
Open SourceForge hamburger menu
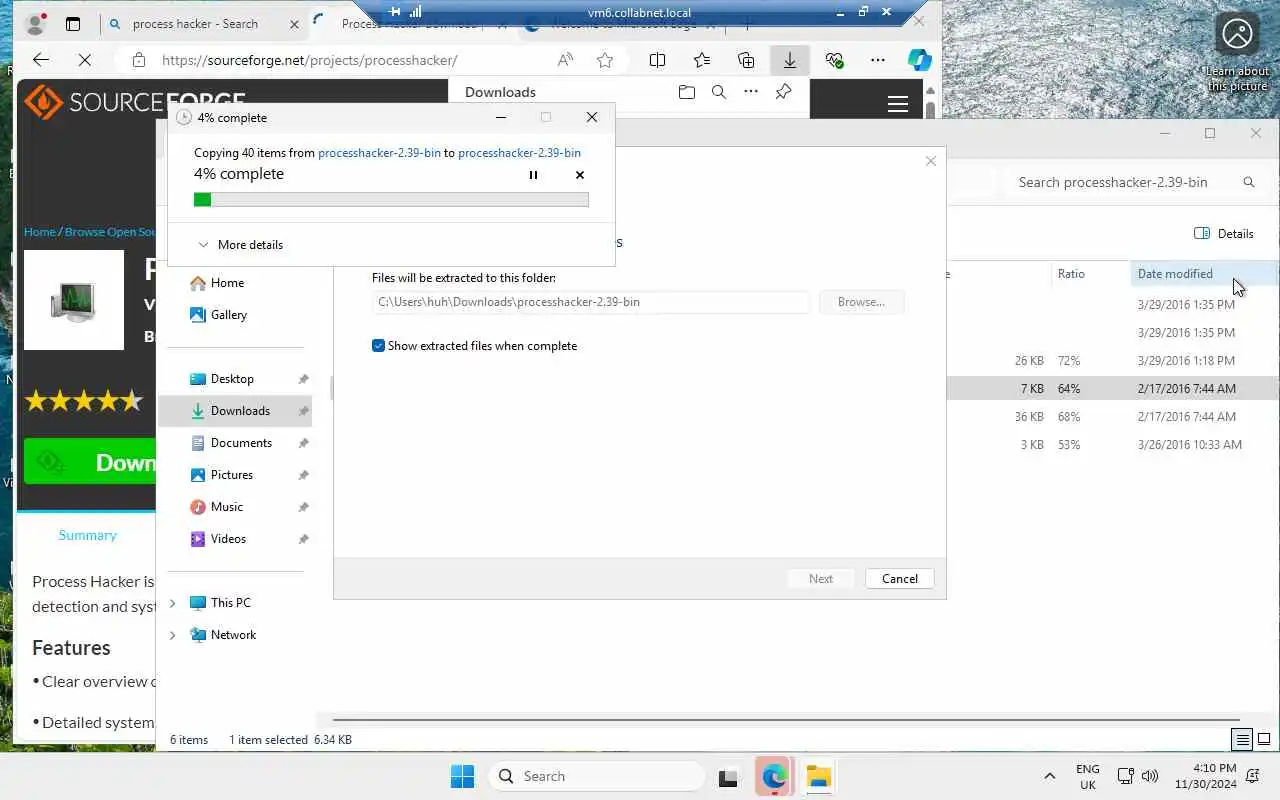pos(898,104)
